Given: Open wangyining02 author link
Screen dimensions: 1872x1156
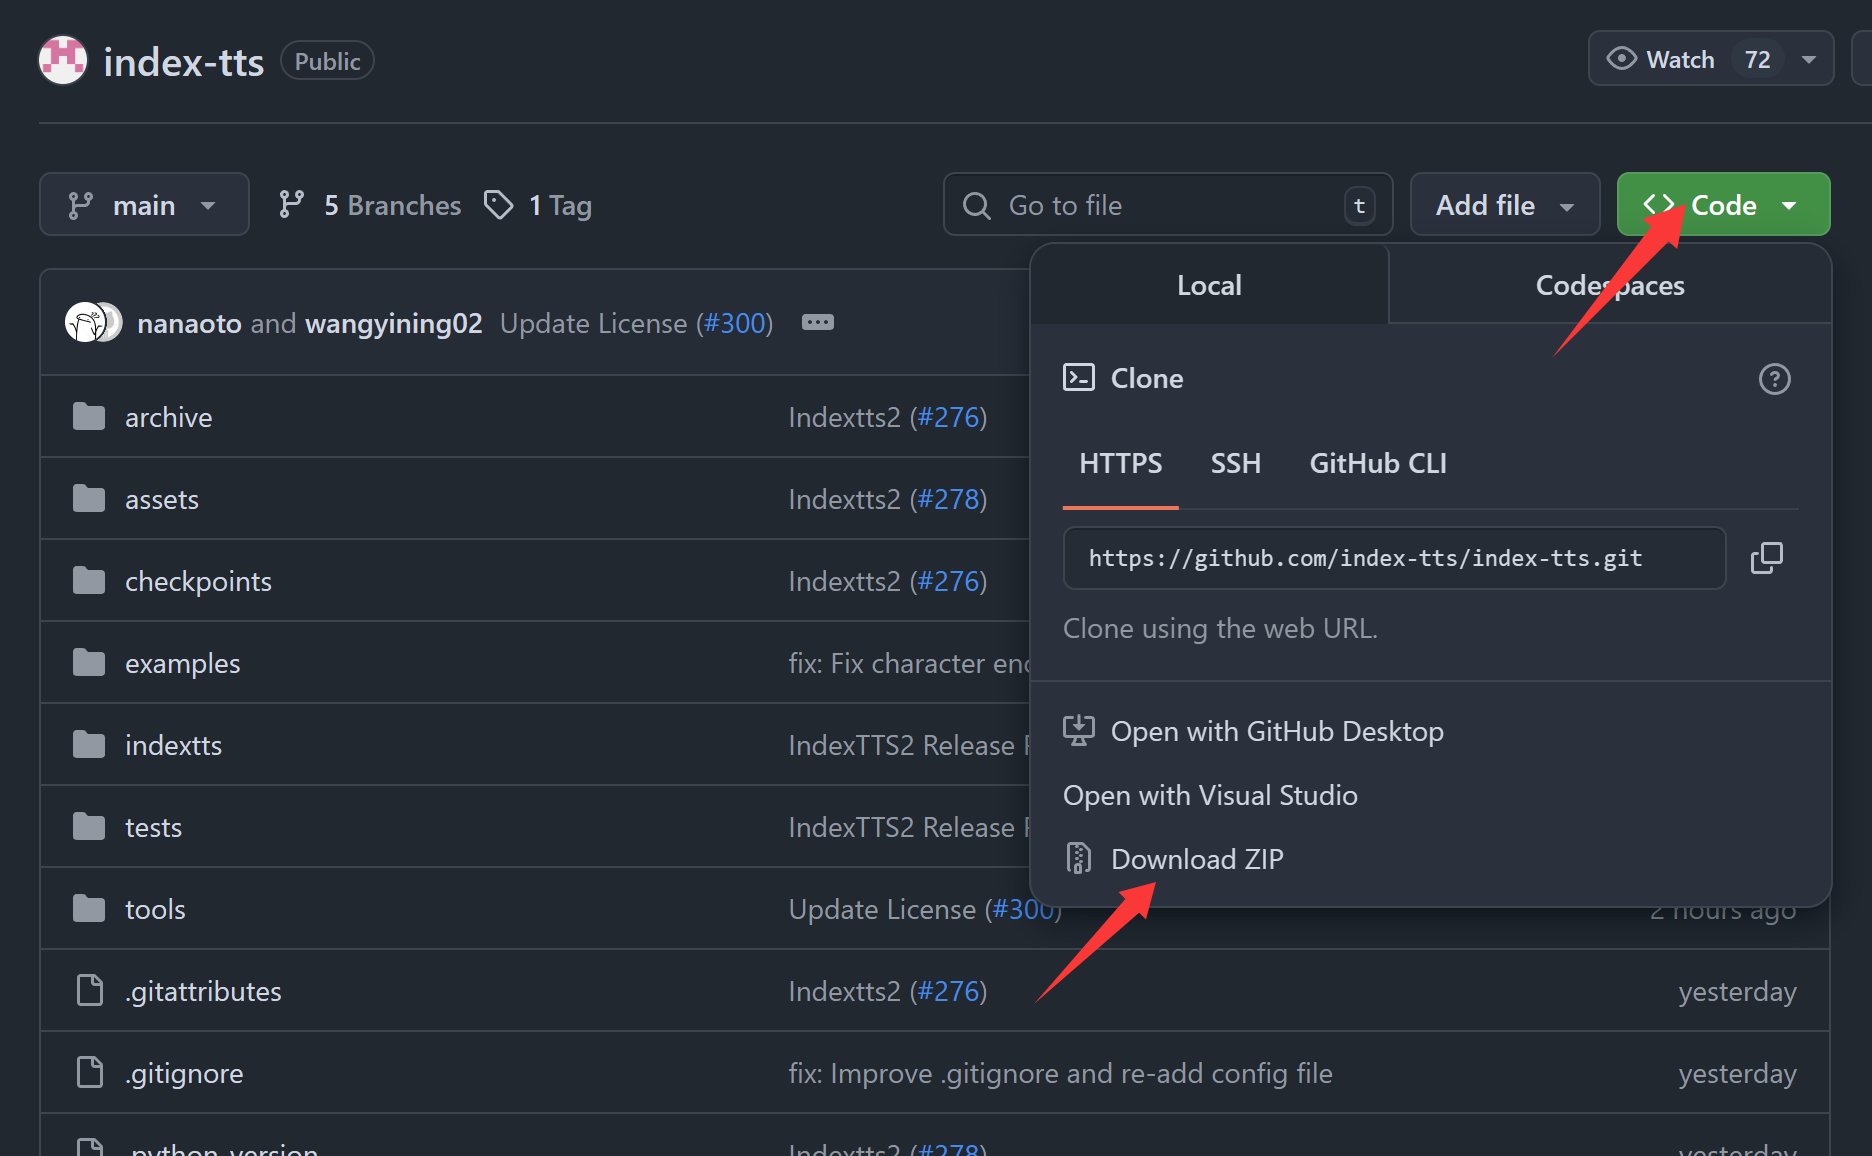Looking at the screenshot, I should 394,323.
